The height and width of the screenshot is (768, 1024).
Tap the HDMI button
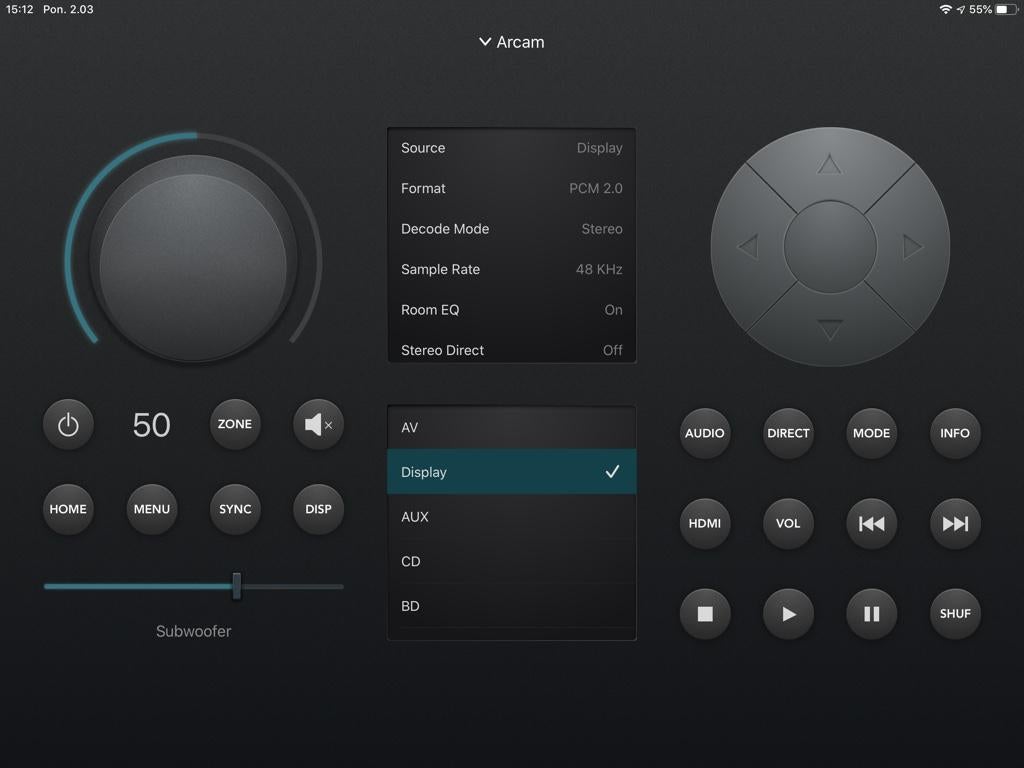[705, 523]
